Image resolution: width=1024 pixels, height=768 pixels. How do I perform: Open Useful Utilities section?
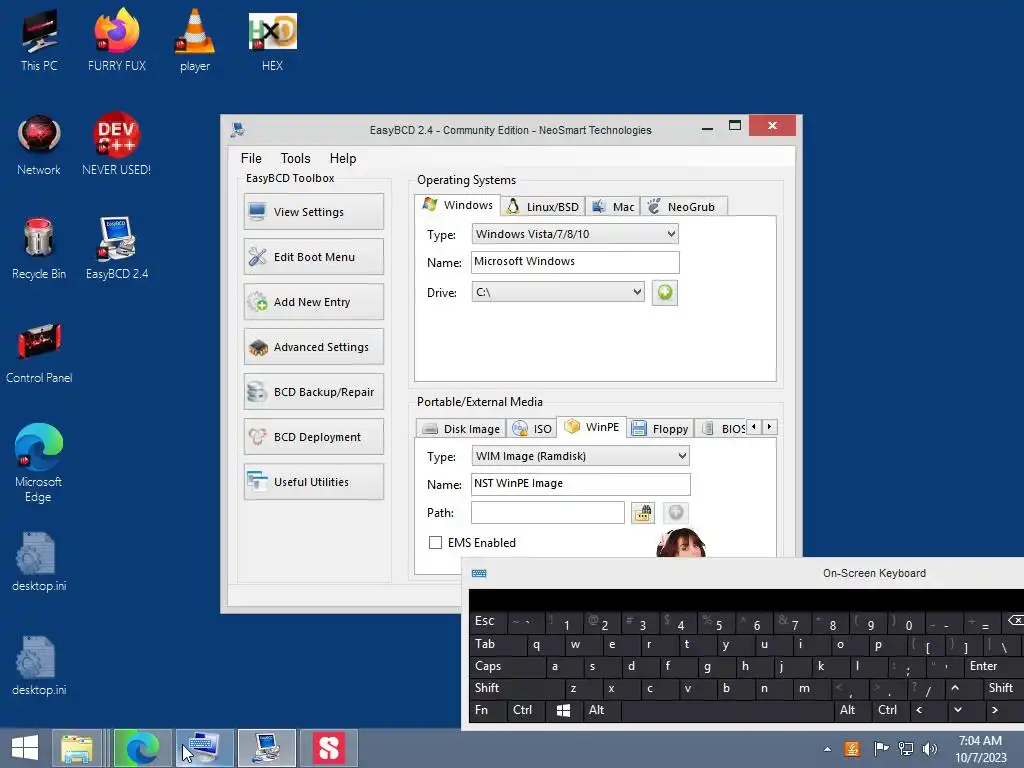(313, 482)
